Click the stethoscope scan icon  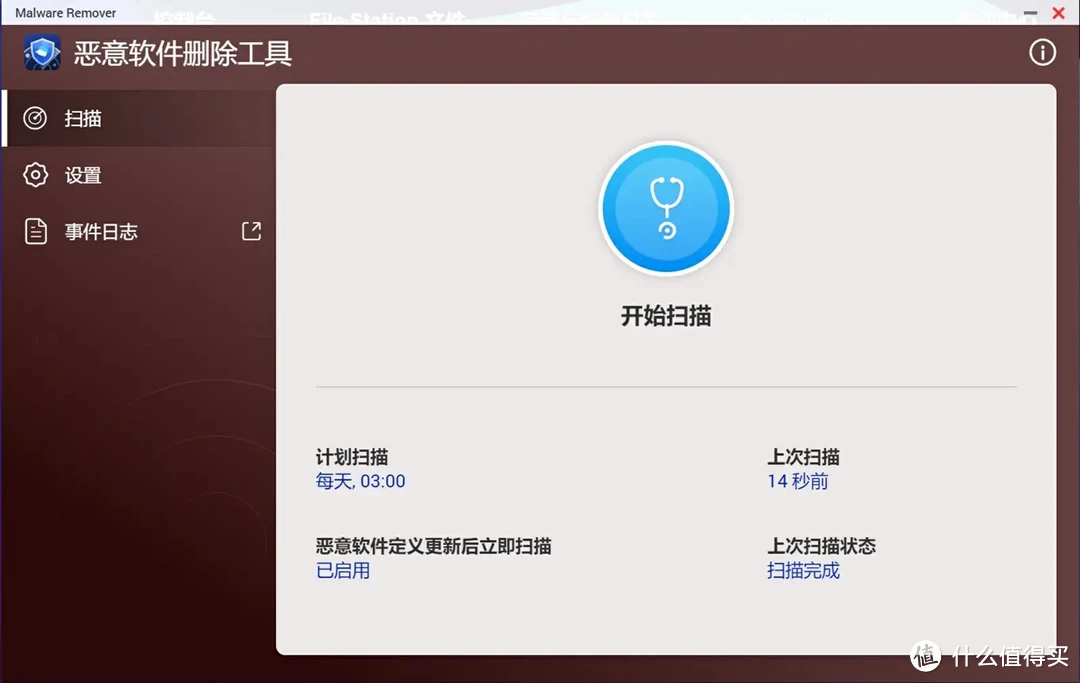[x=666, y=207]
